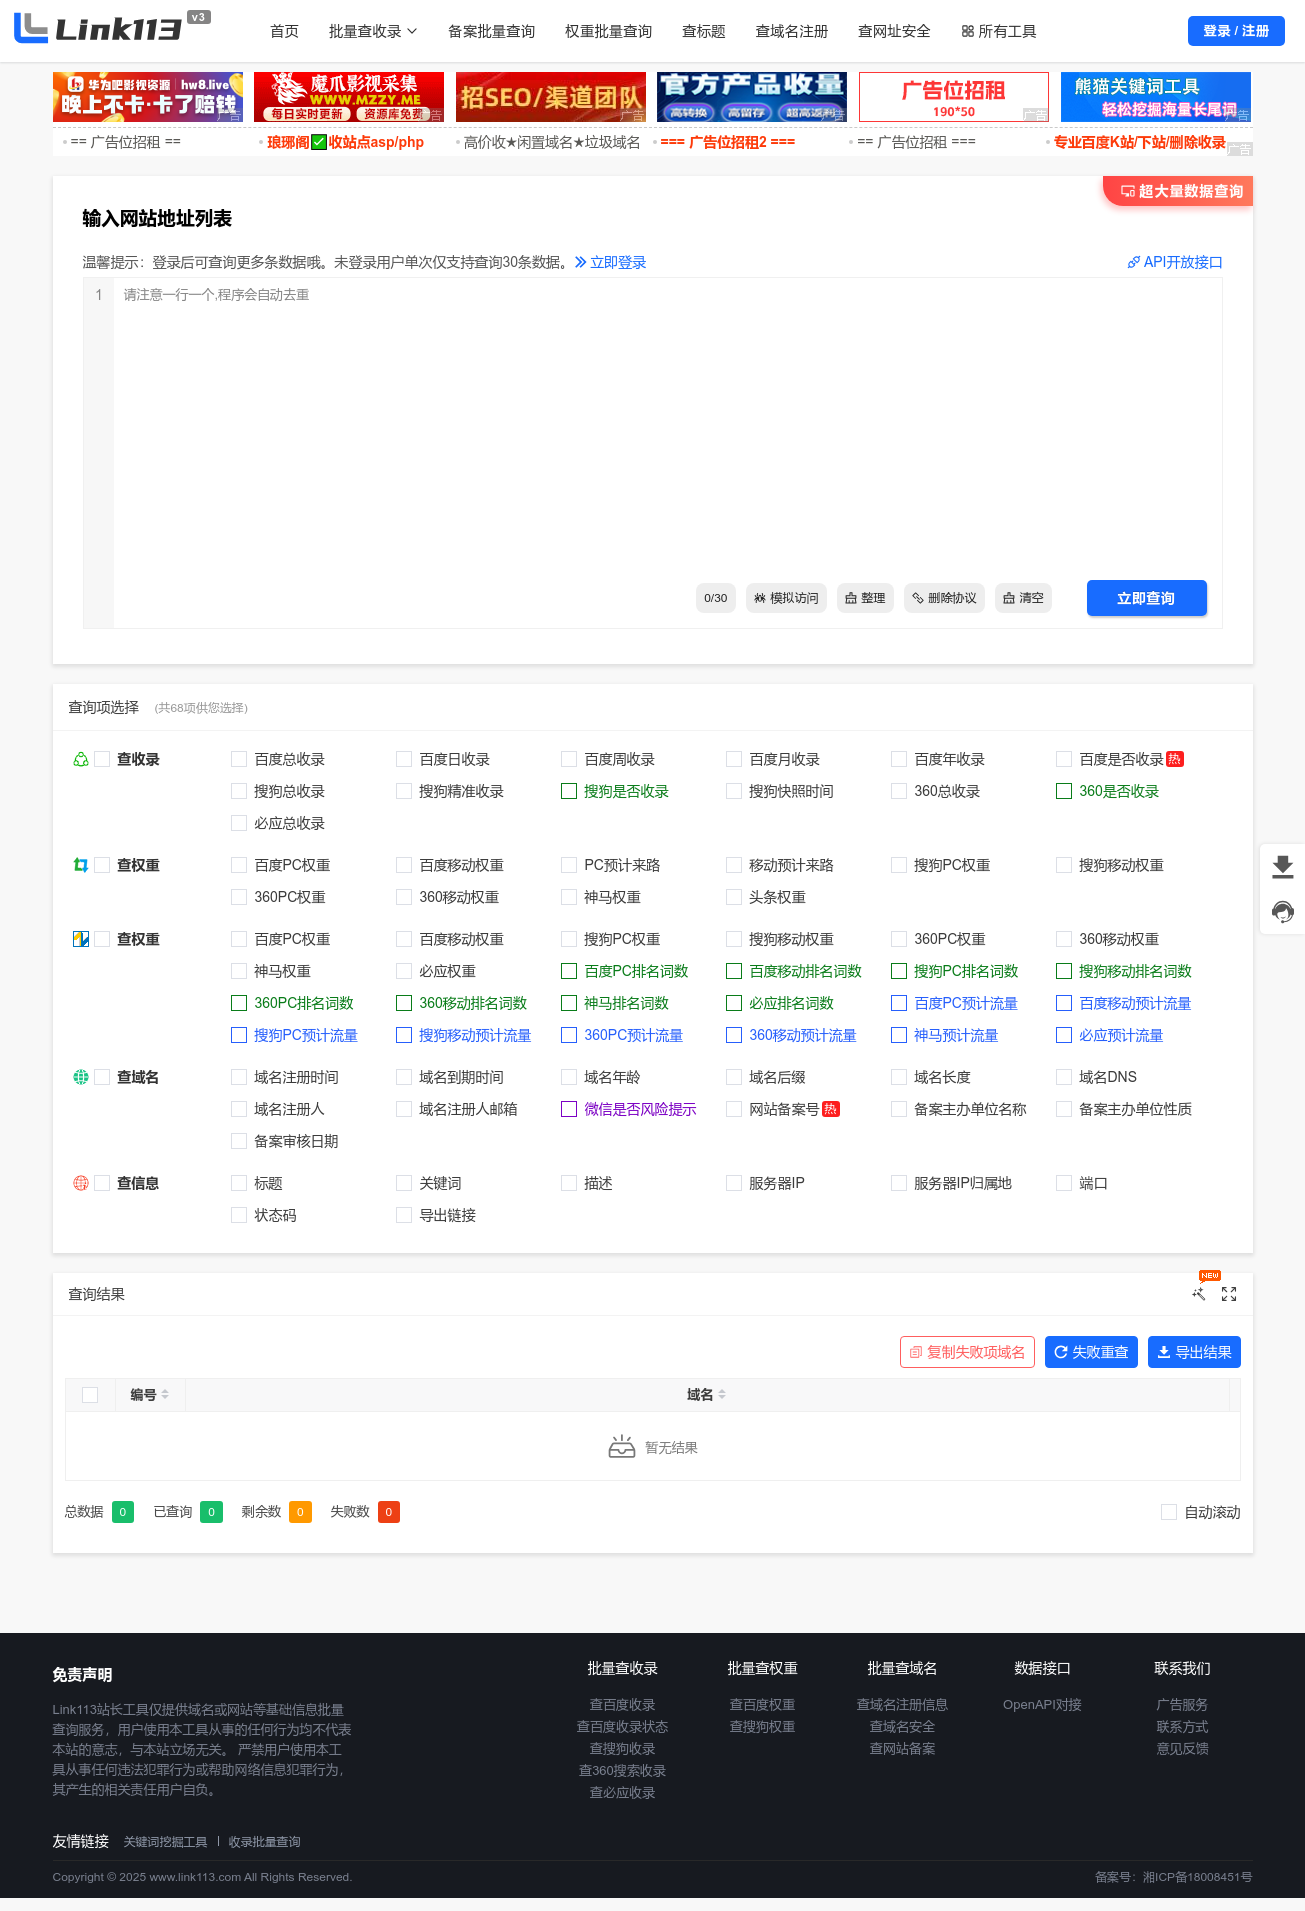This screenshot has height=1911, width=1305.
Task: Click the 模拟访问 simulate visit button
Action: click(x=786, y=598)
